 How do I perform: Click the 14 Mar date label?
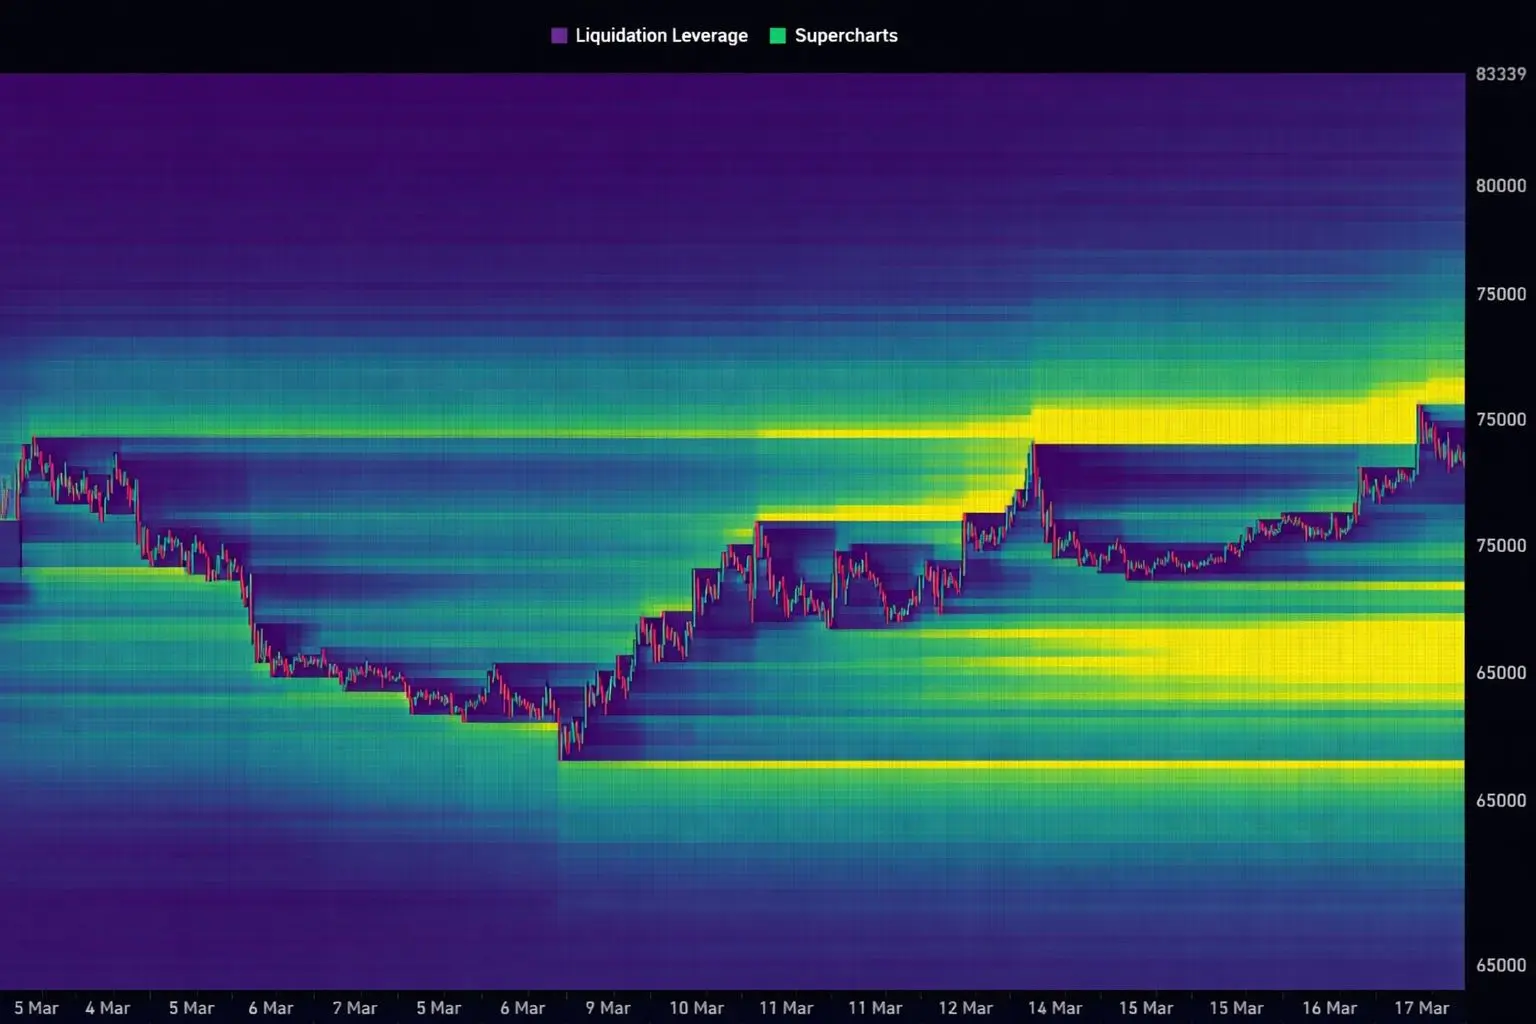[1055, 1008]
